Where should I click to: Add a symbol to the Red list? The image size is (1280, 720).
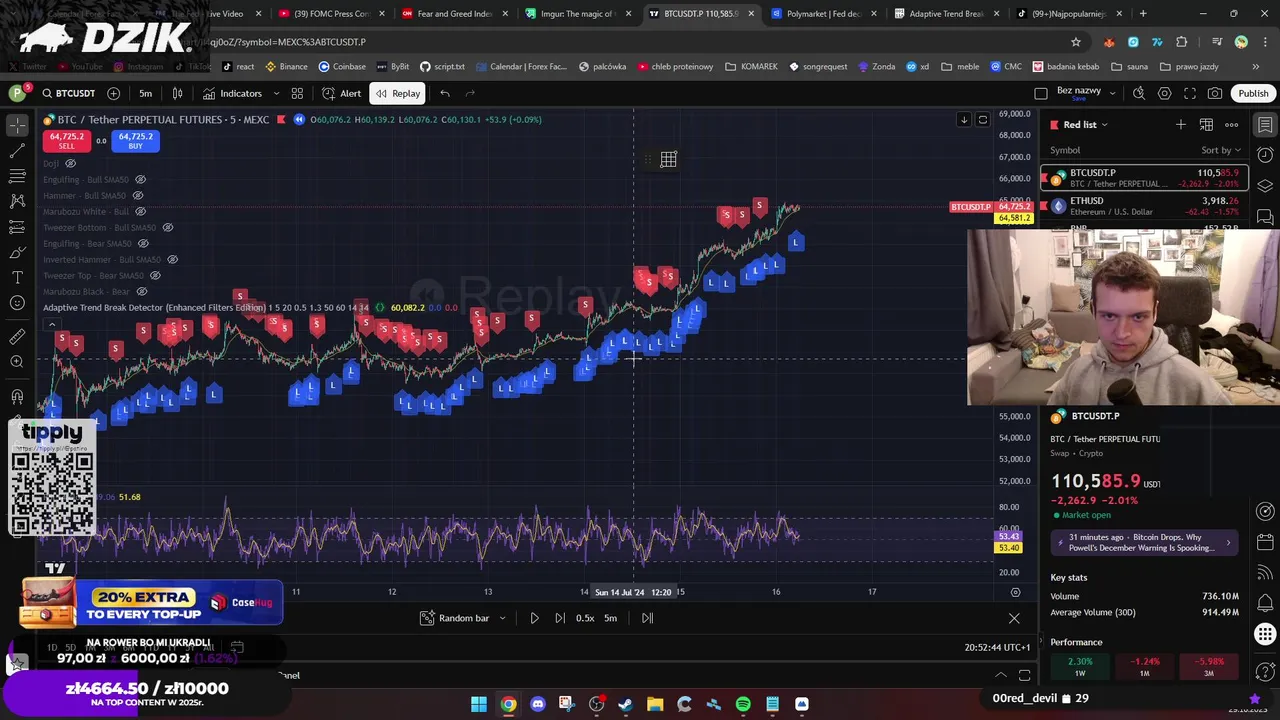pos(1181,124)
